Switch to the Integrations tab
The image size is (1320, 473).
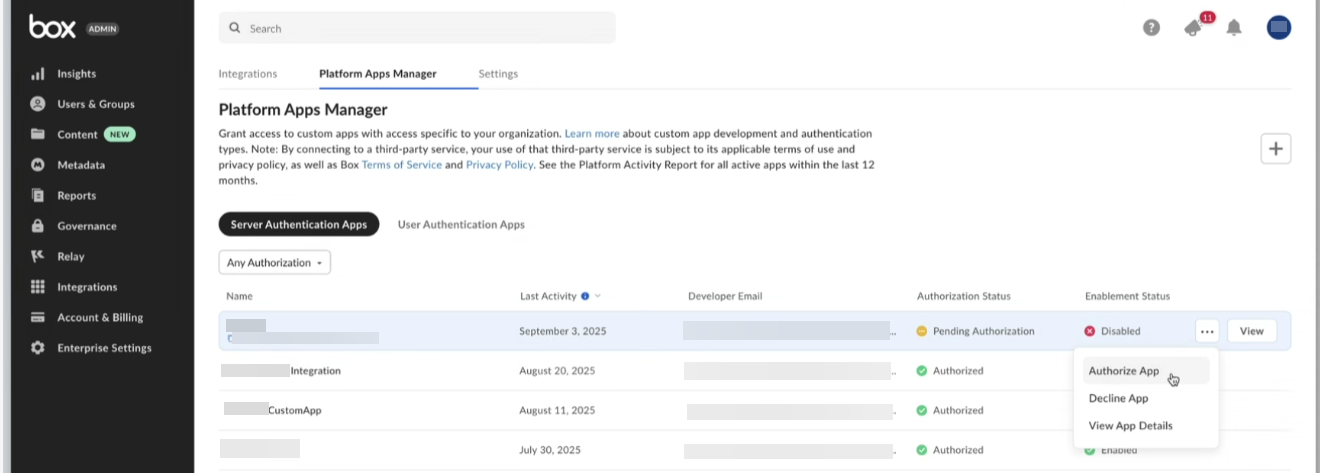[248, 74]
